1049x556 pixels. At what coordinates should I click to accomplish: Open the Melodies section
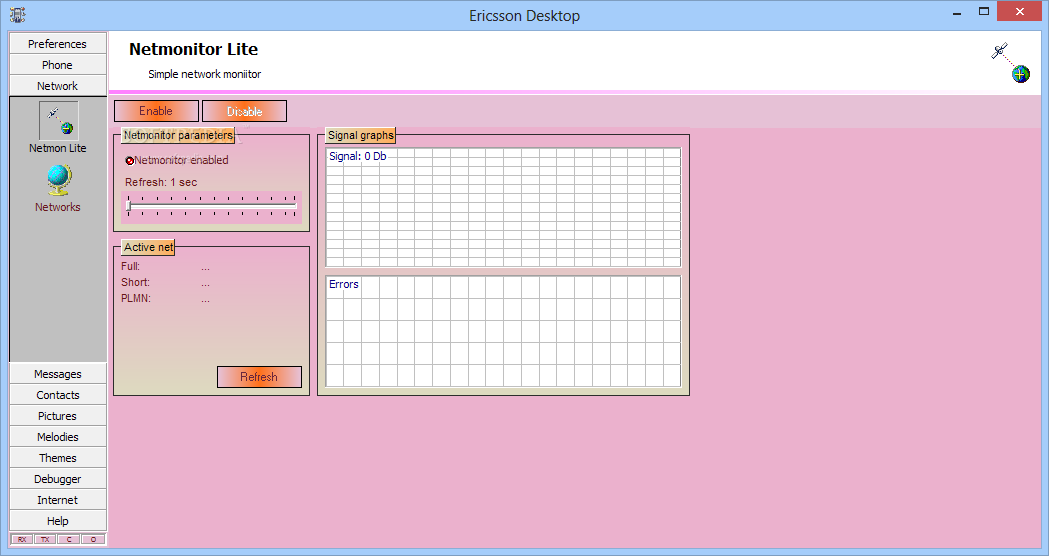click(58, 437)
